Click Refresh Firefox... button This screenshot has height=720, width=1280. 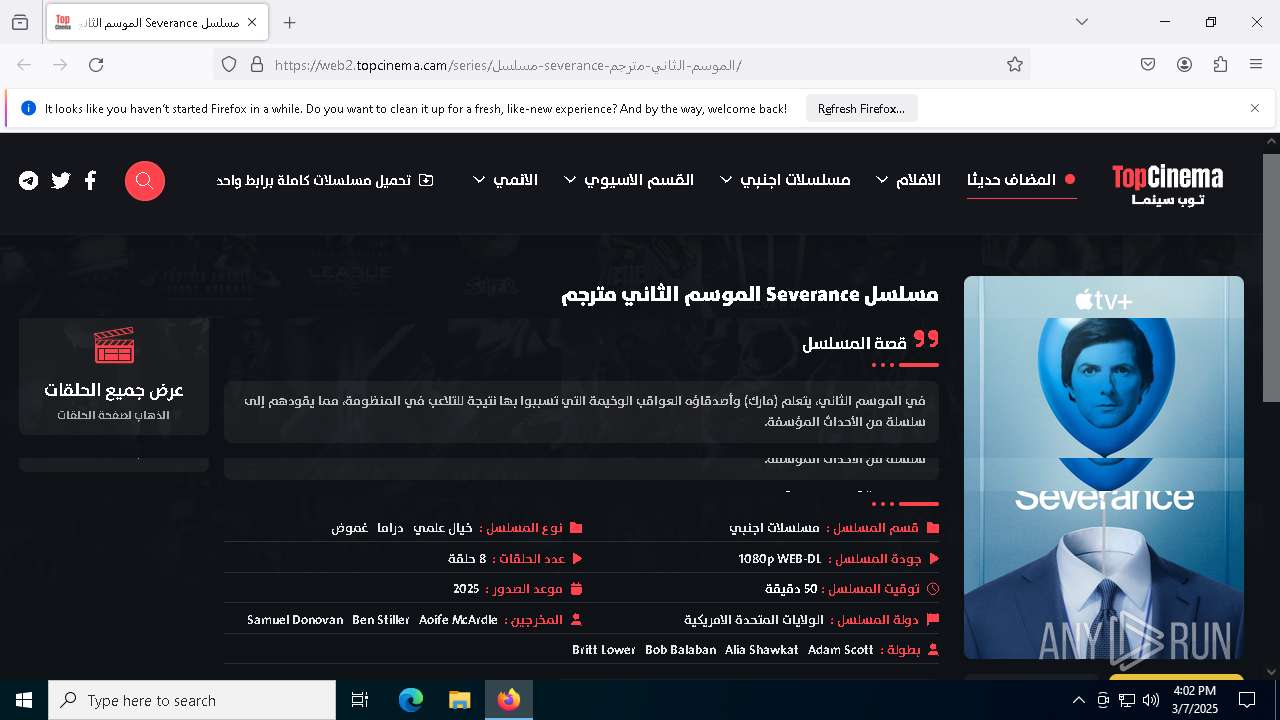point(861,108)
